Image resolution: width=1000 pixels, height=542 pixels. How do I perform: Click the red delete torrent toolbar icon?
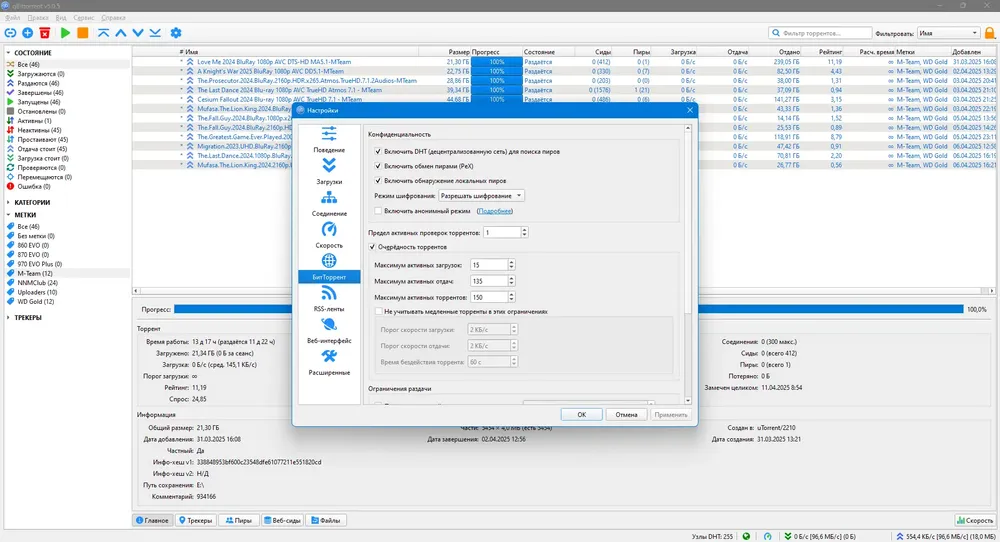click(x=45, y=33)
